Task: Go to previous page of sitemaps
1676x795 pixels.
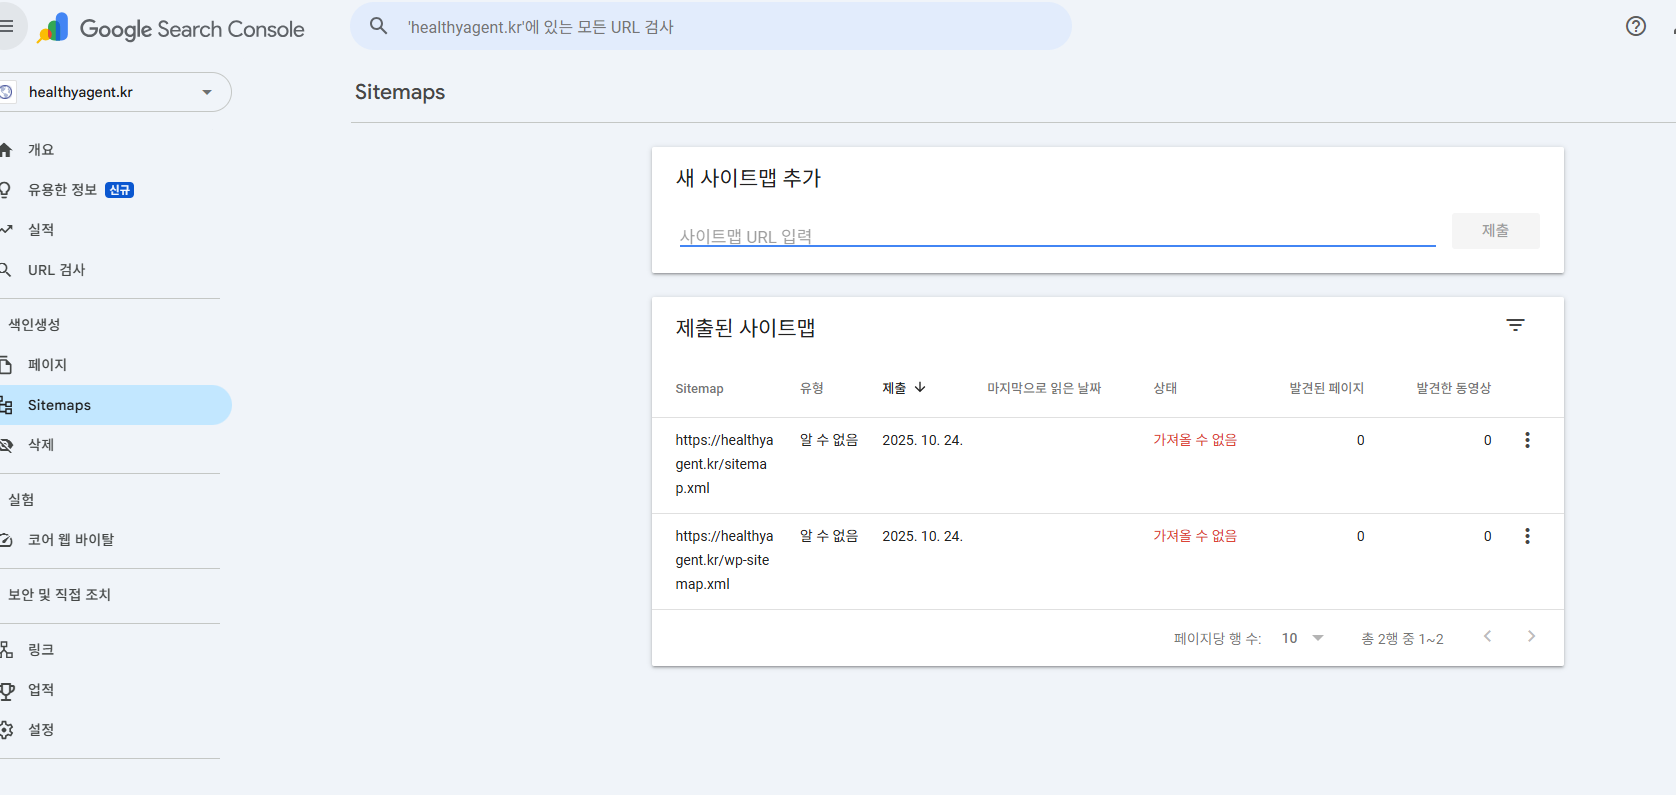Action: tap(1488, 636)
